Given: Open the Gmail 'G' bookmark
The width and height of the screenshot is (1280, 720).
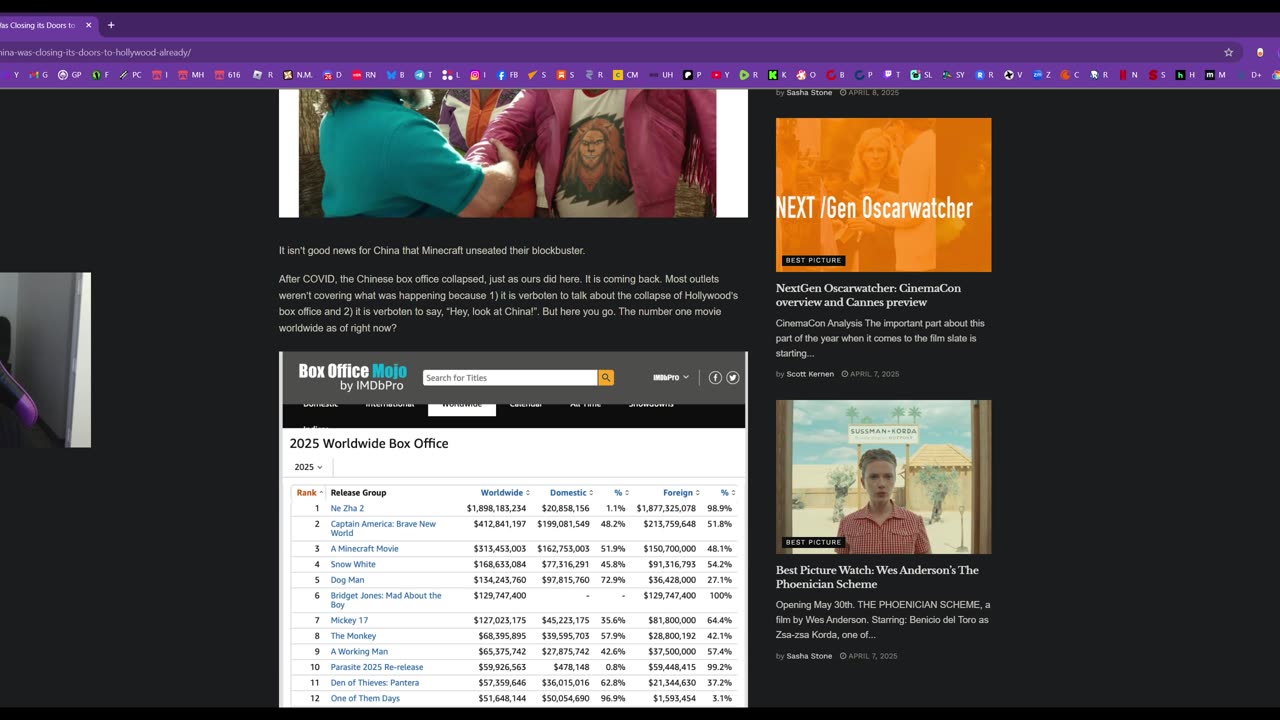Looking at the screenshot, I should [38, 75].
